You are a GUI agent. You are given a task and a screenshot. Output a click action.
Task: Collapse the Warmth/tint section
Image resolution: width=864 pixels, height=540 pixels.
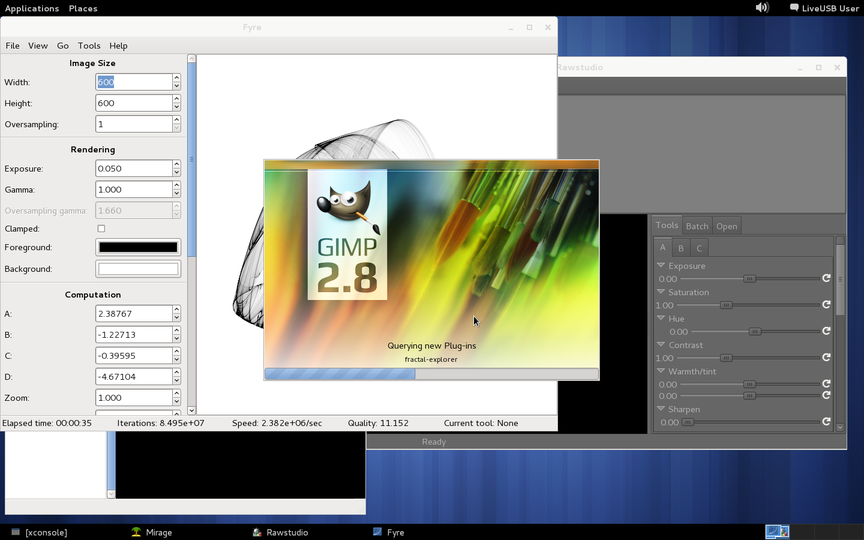click(x=661, y=371)
